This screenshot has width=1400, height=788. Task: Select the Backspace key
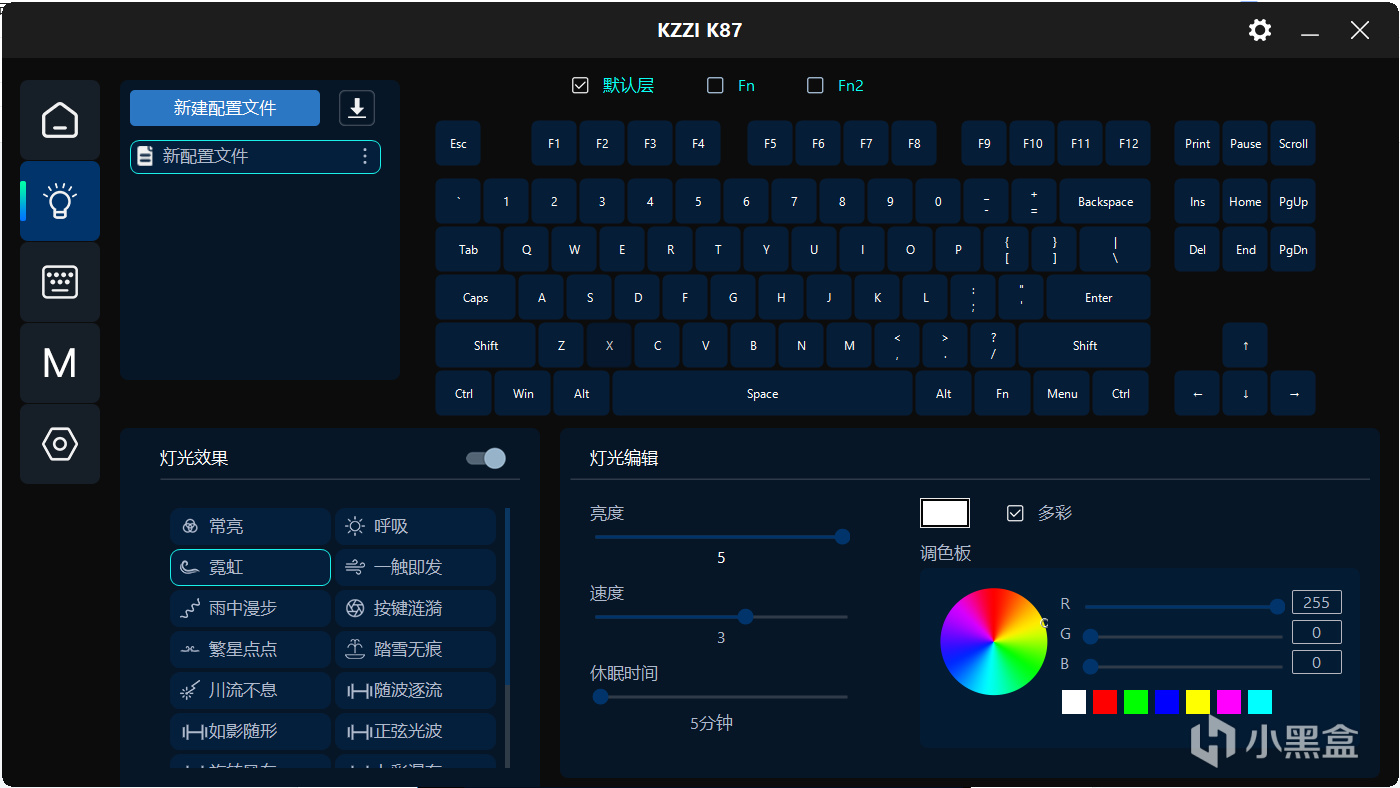coord(1105,202)
